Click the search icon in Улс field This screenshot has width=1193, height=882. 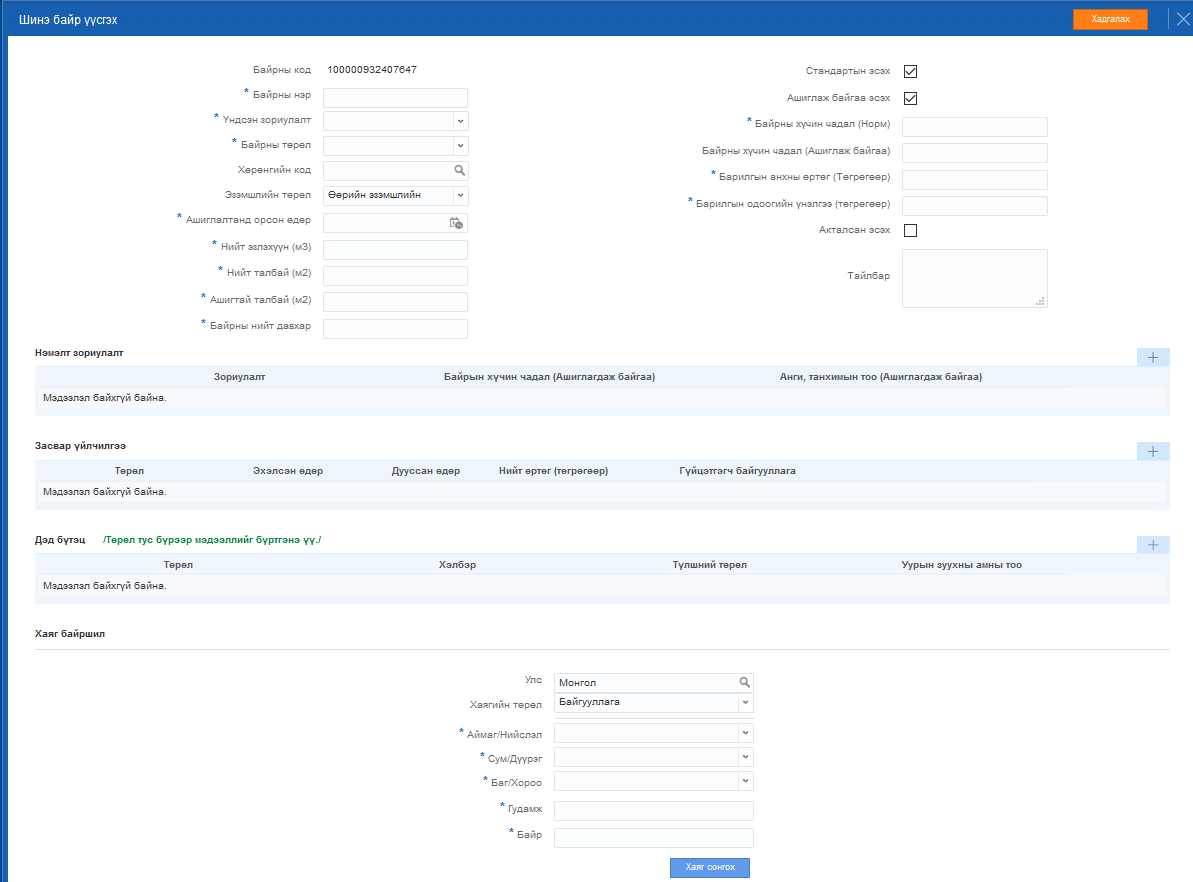745,683
